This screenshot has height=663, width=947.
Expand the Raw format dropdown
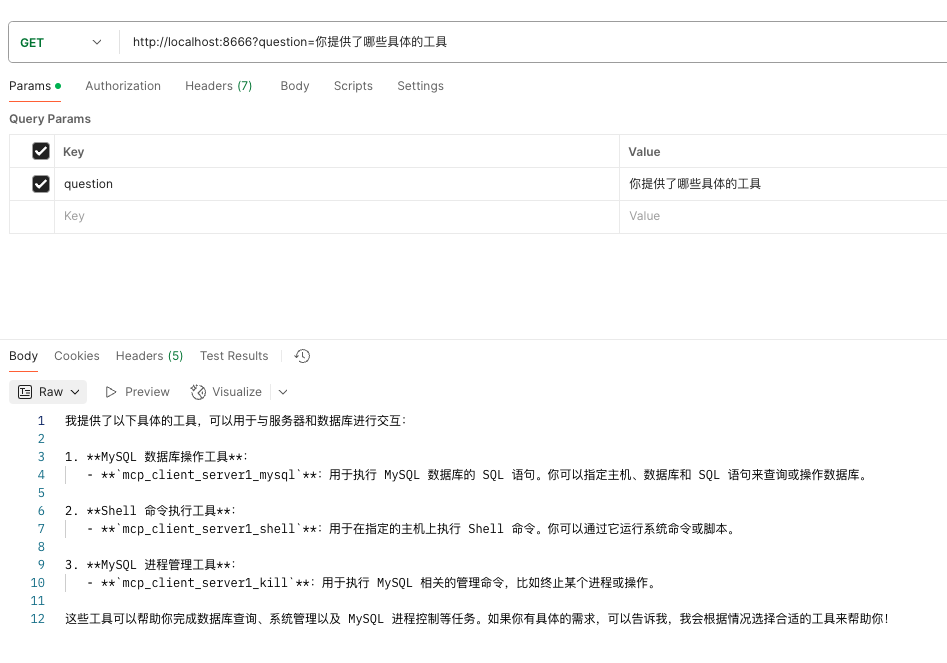pos(48,392)
